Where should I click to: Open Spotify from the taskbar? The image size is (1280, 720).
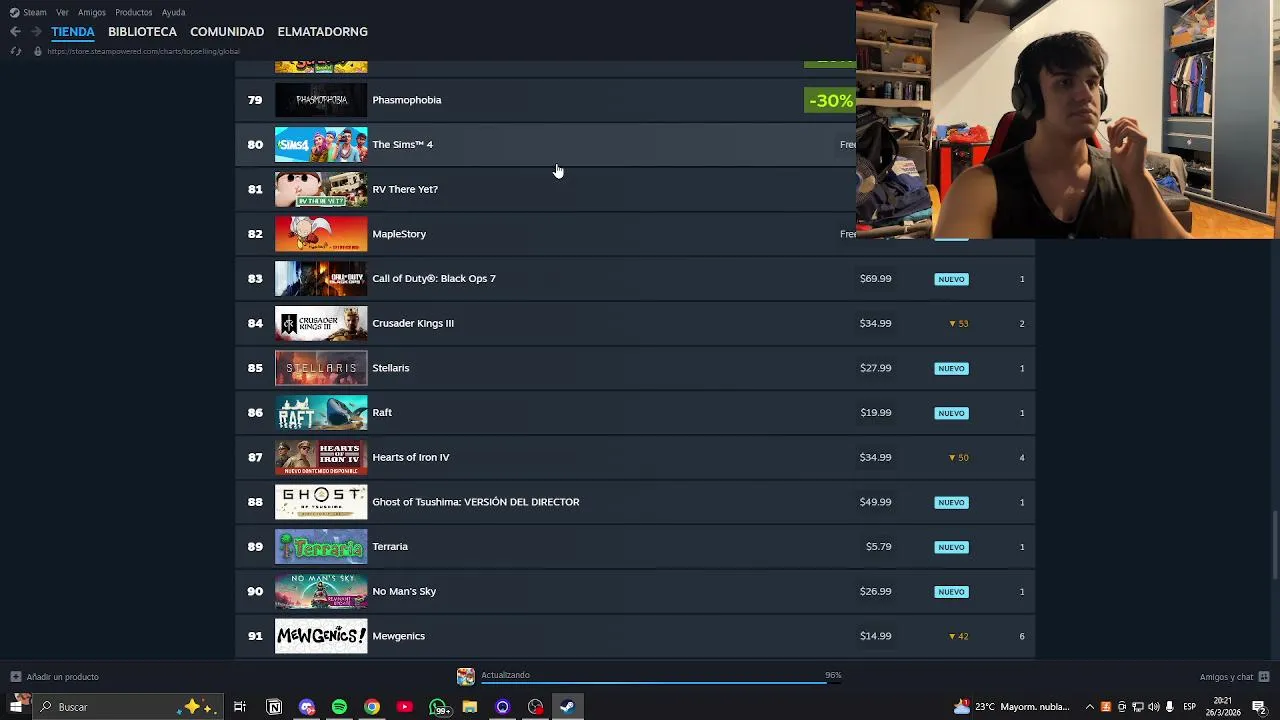339,707
